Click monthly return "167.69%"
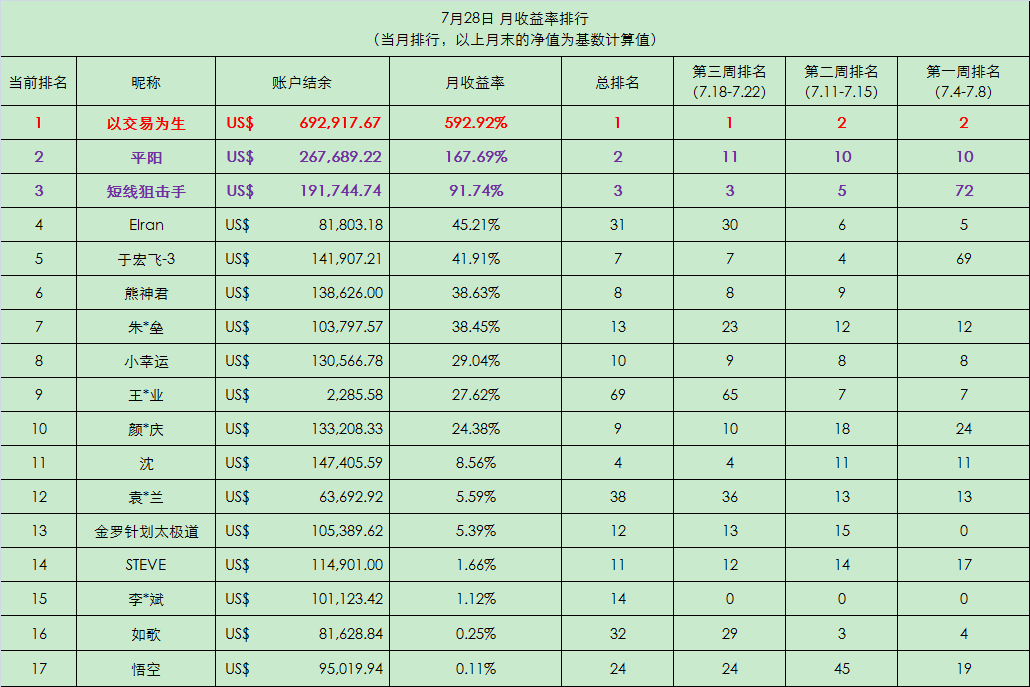 coord(476,157)
